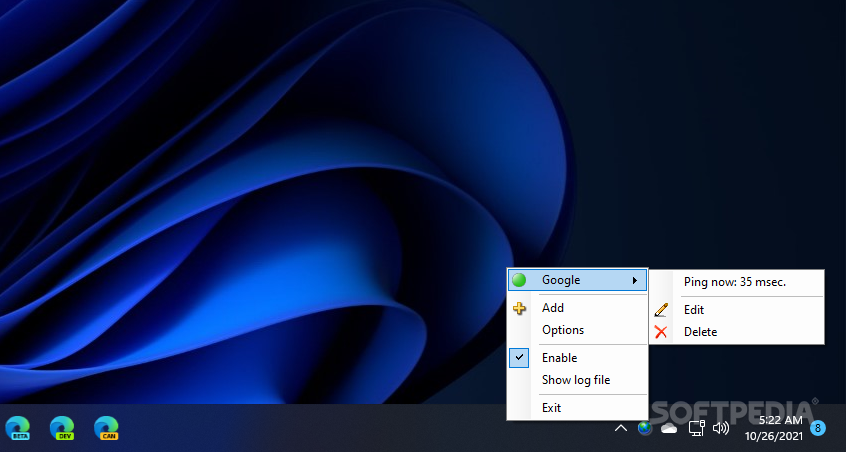Click the globe ping tray icon
846x452 pixels.
click(x=644, y=428)
